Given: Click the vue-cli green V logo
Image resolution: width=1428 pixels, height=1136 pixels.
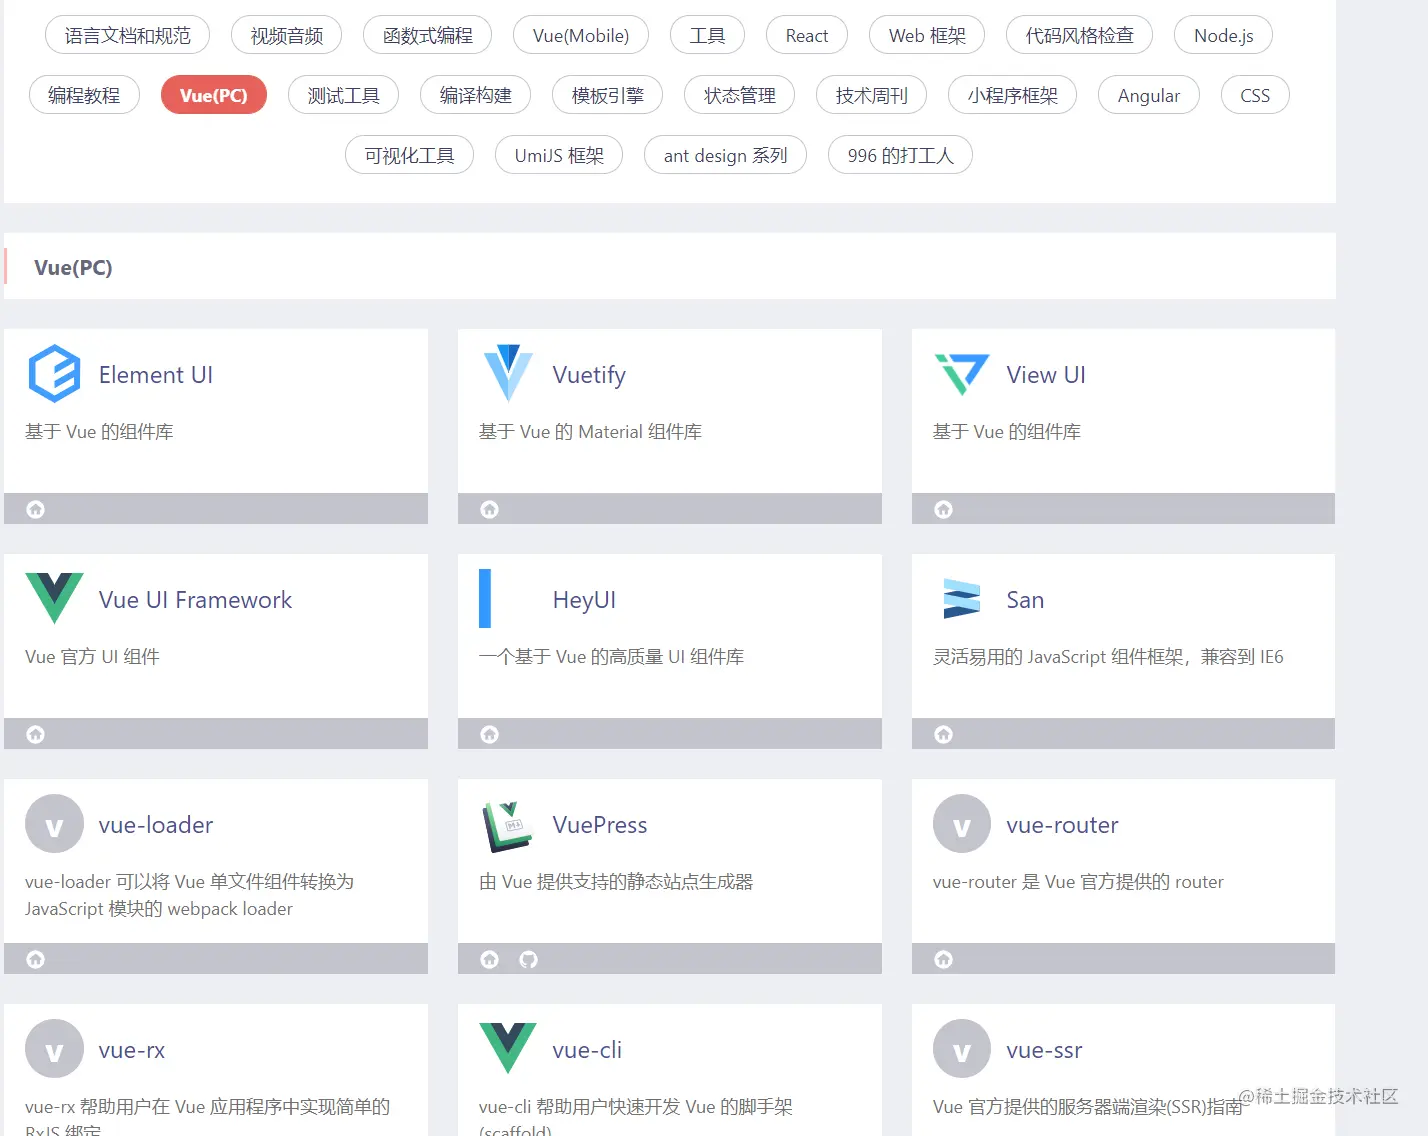Looking at the screenshot, I should coord(508,1048).
